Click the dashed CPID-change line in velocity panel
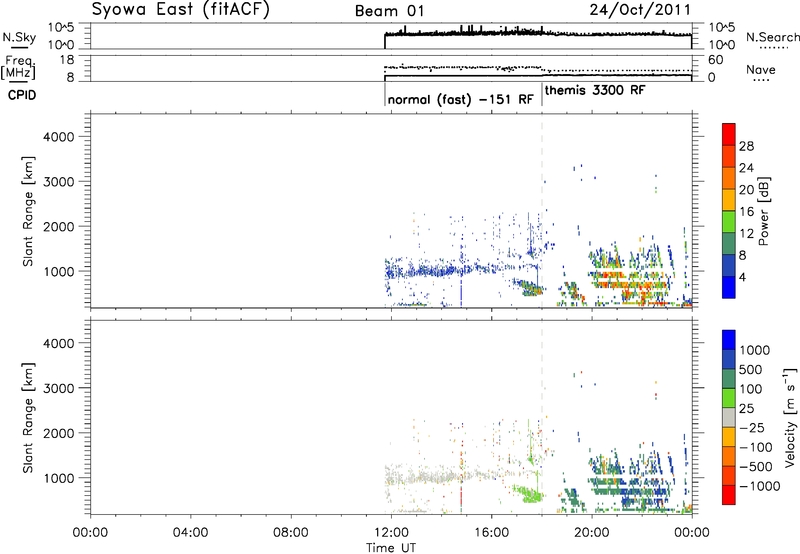This screenshot has height=554, width=800. tap(542, 417)
